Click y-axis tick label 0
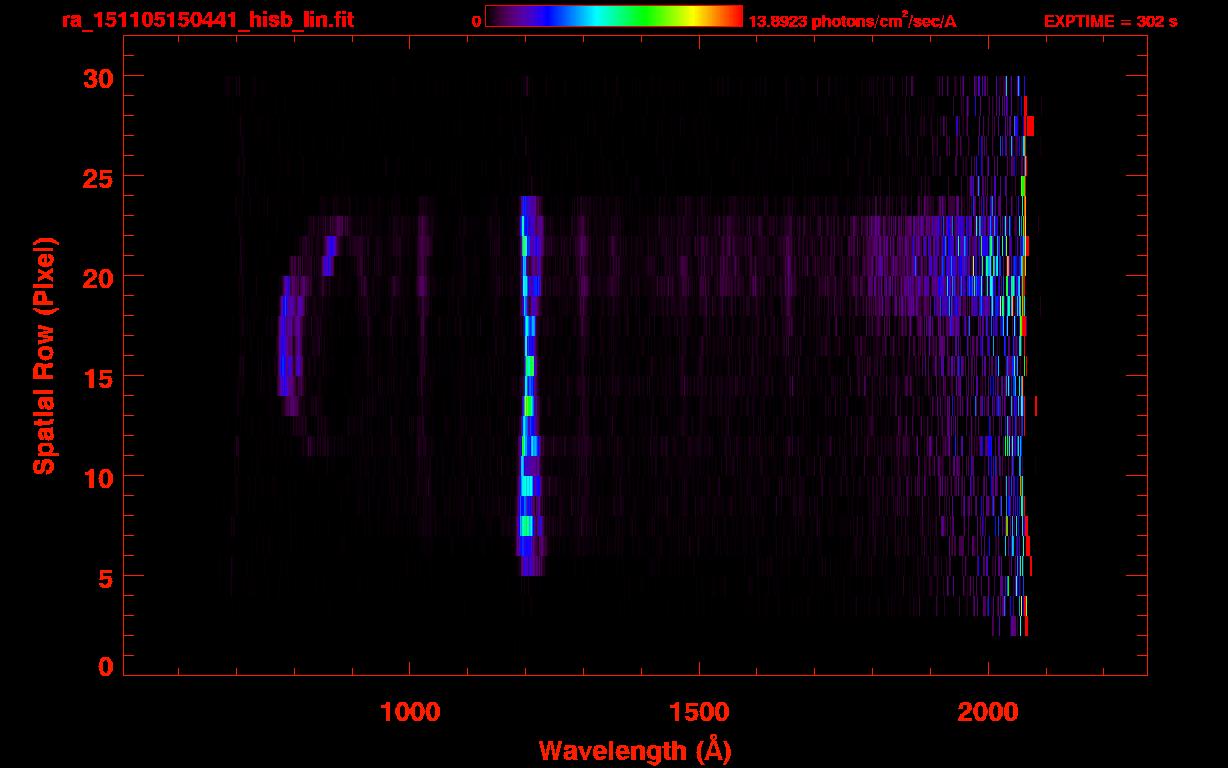The width and height of the screenshot is (1228, 768). coord(105,666)
